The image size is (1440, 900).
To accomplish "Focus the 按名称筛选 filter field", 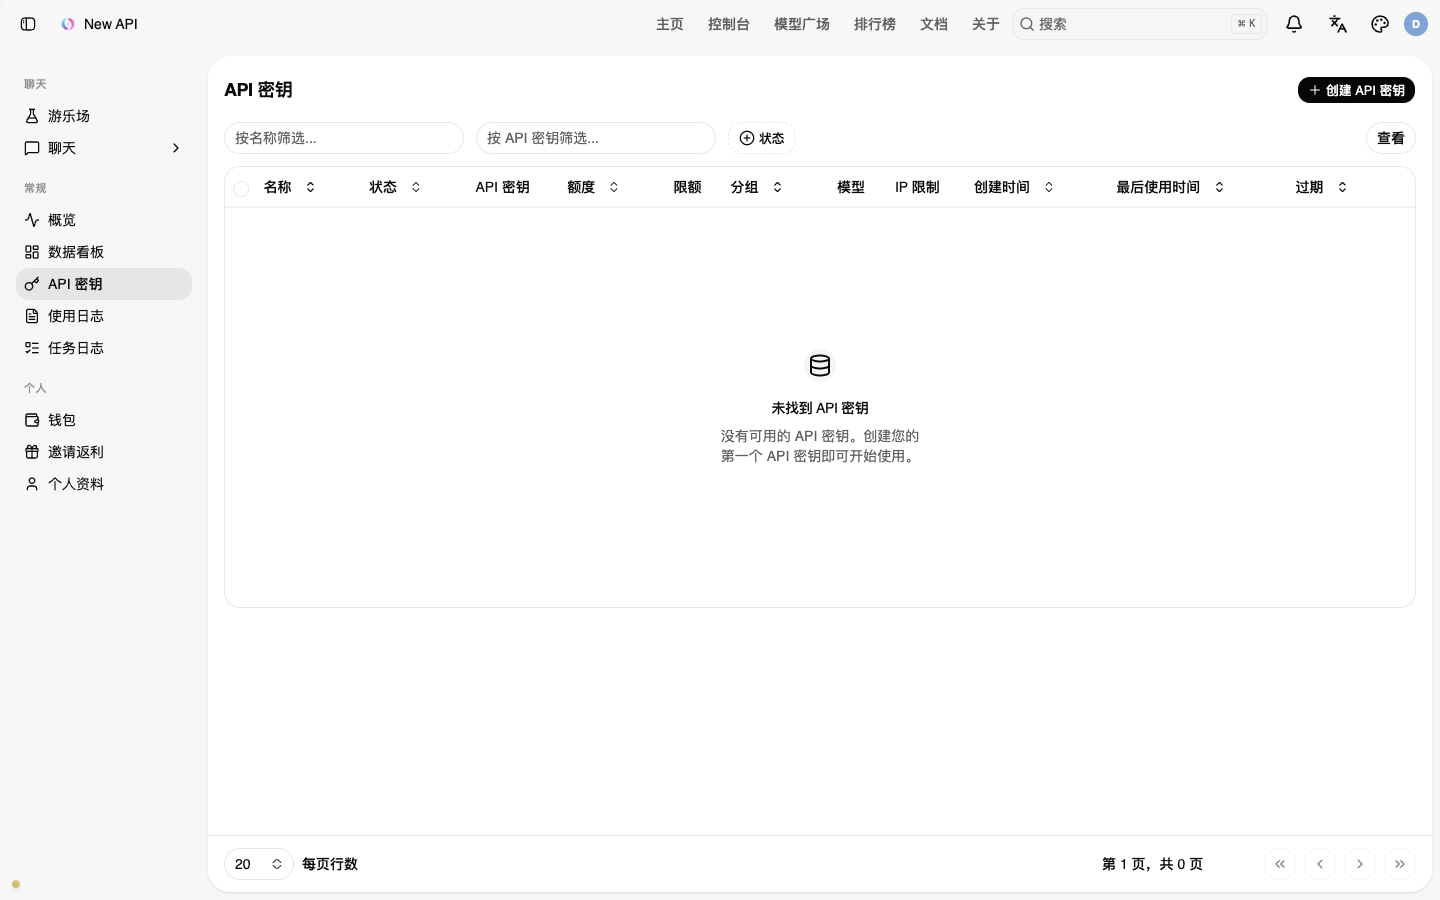I will pyautogui.click(x=344, y=138).
